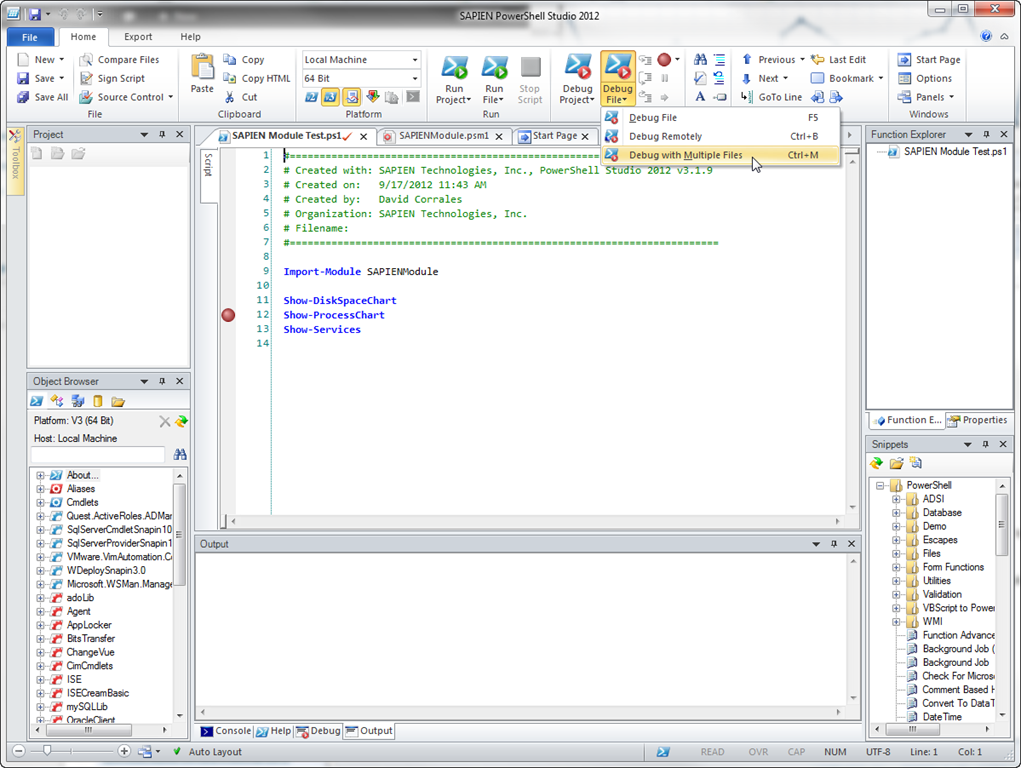Click the Start Page icon in Windows group
The height and width of the screenshot is (768, 1021).
pyautogui.click(x=904, y=59)
